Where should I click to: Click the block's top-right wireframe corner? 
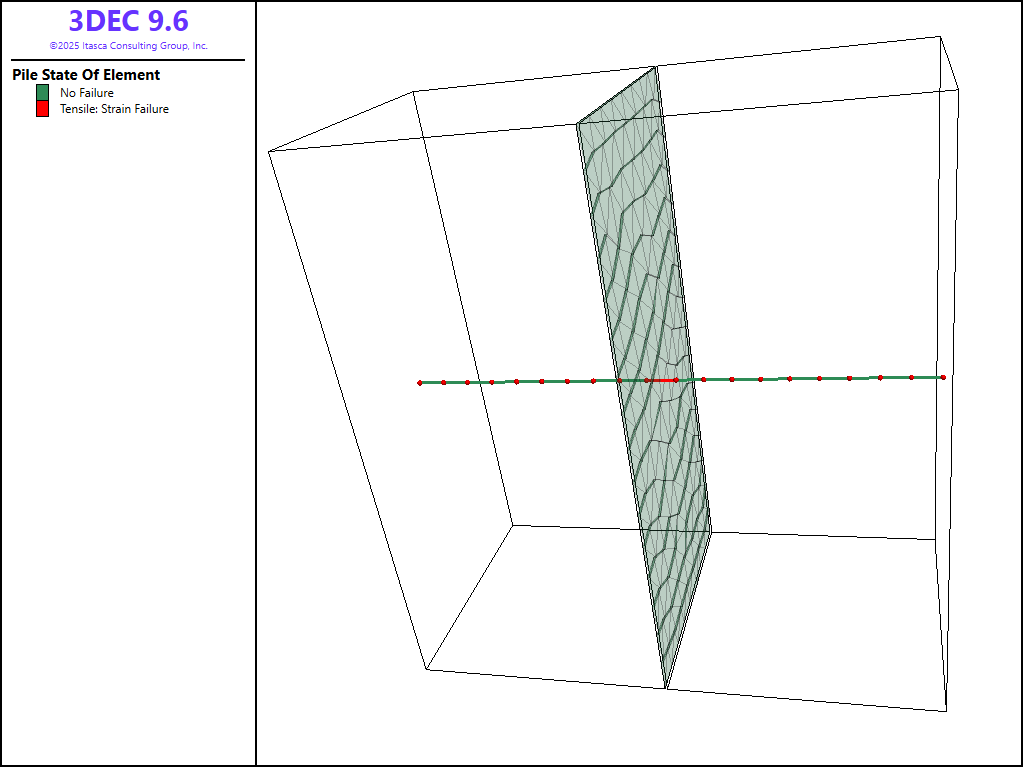click(x=939, y=36)
